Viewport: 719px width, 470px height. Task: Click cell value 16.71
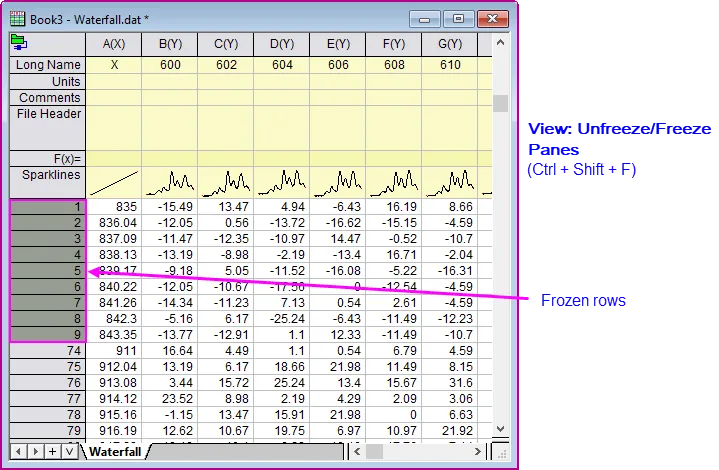(394, 255)
